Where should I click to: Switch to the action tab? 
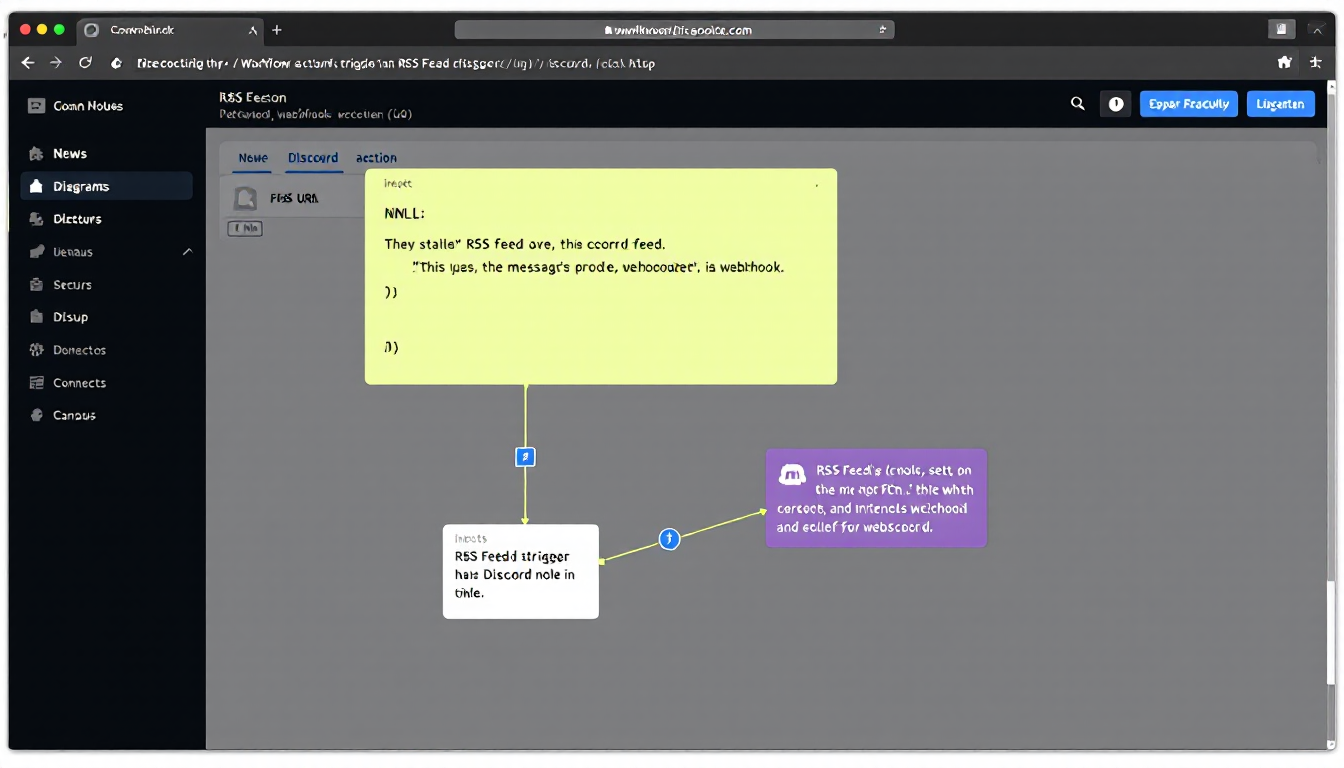(376, 158)
